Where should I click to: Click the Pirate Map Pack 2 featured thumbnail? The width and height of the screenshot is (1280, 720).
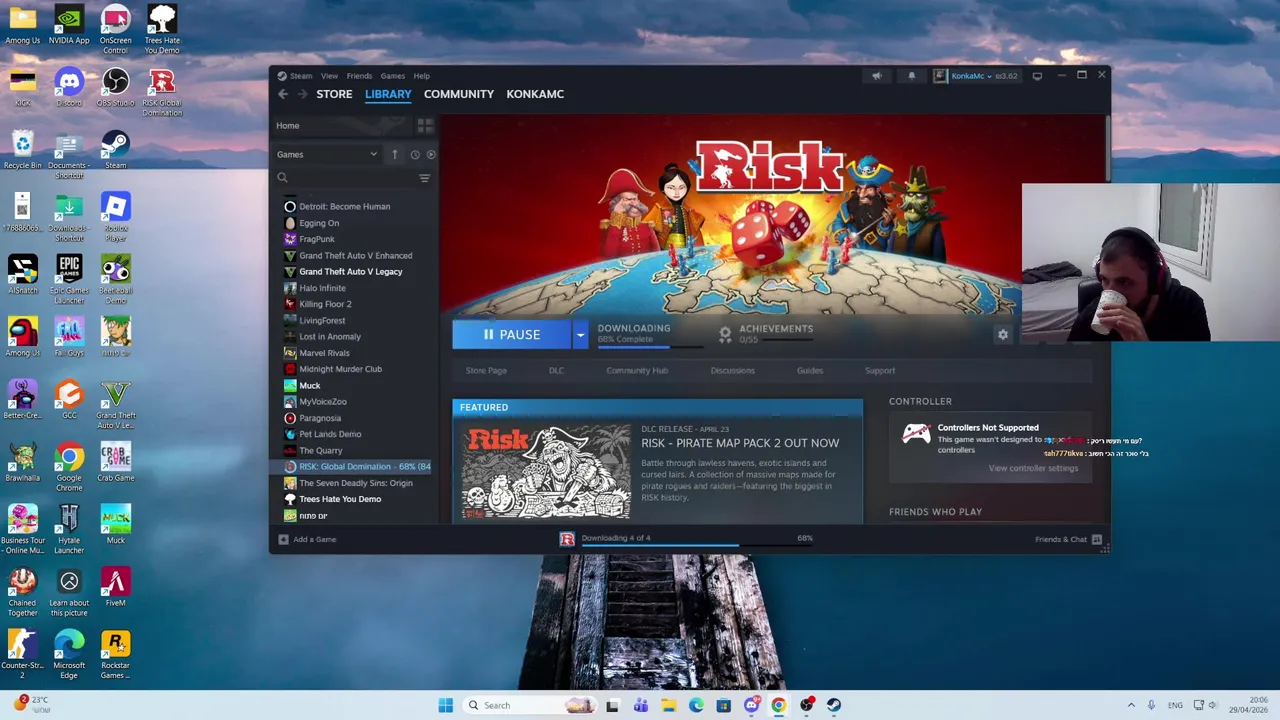546,471
